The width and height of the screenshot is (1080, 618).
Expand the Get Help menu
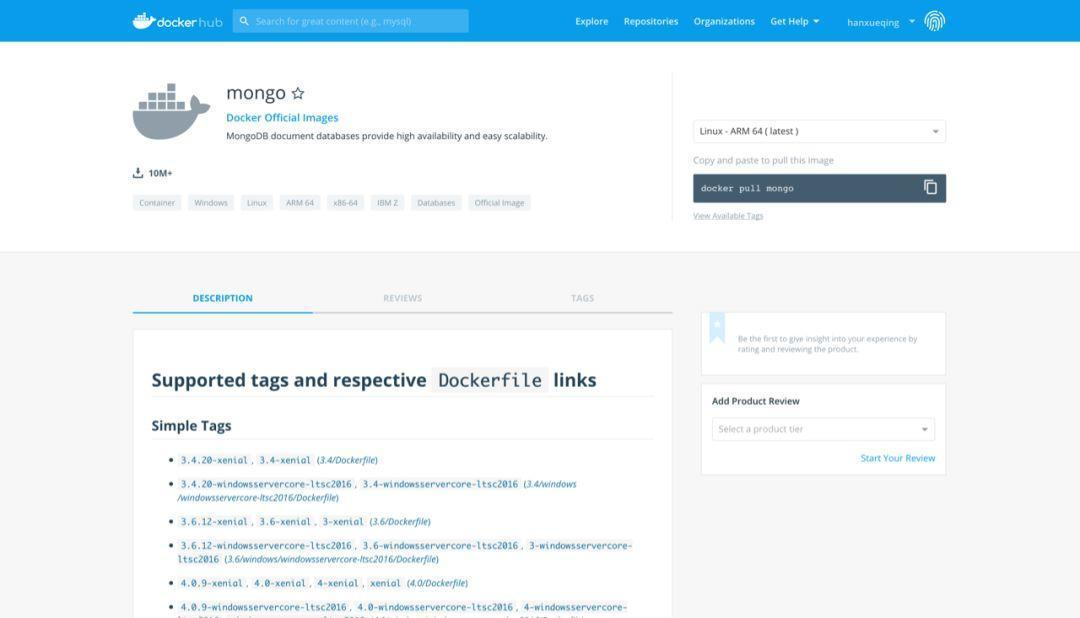pos(795,21)
